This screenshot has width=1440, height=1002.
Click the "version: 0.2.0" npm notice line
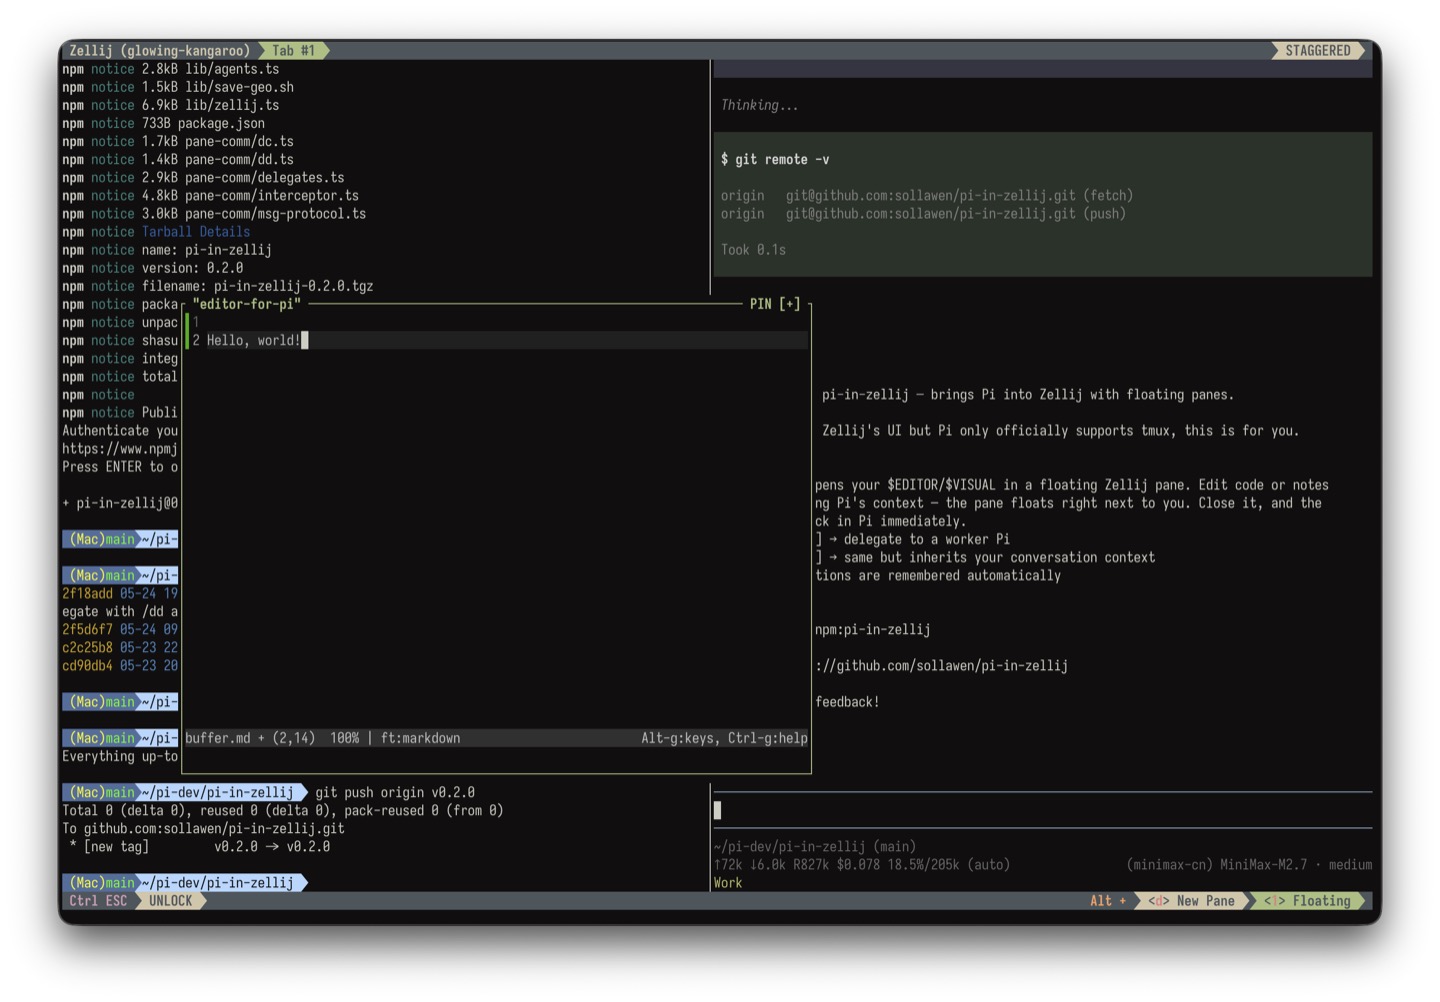(153, 268)
